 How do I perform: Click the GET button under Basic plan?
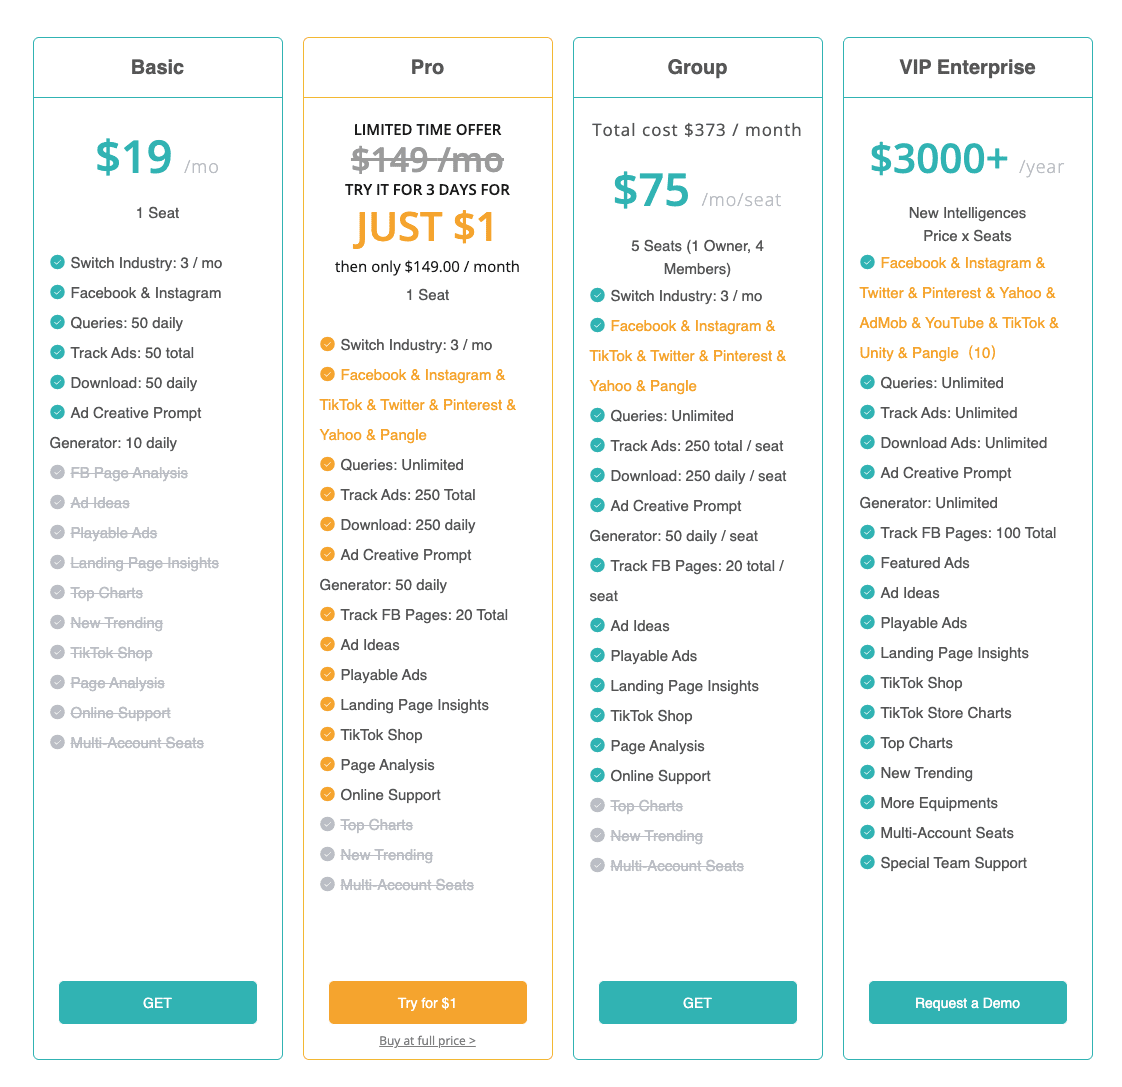[x=157, y=1002]
